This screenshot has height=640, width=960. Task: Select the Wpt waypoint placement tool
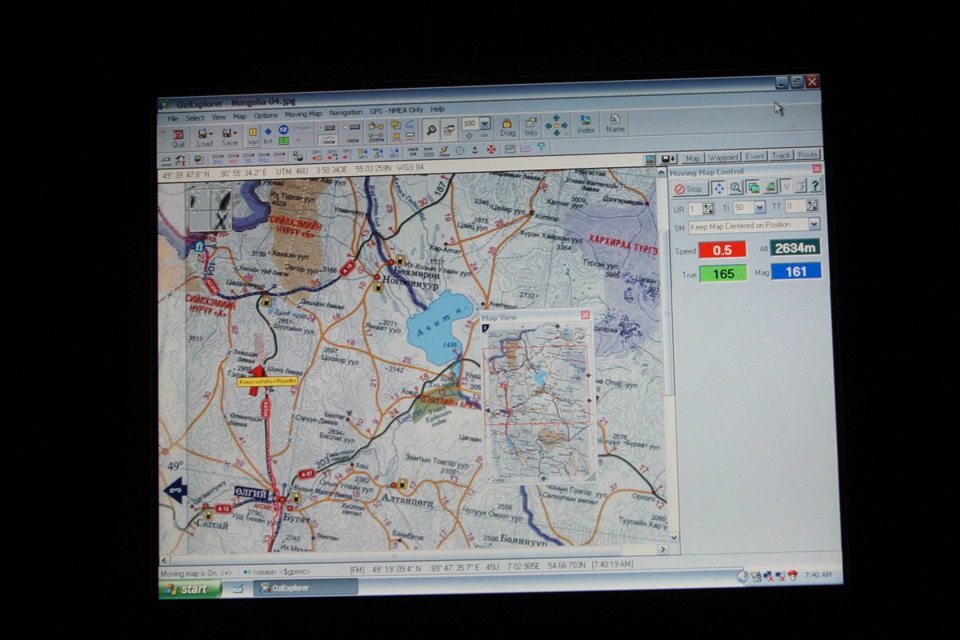252,136
